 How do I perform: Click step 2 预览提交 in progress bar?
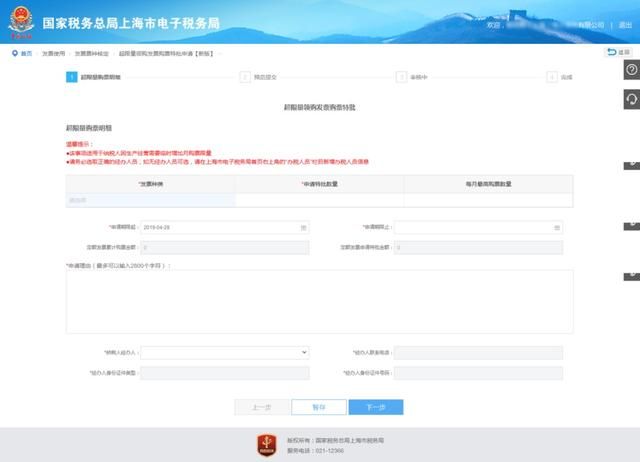tap(265, 76)
